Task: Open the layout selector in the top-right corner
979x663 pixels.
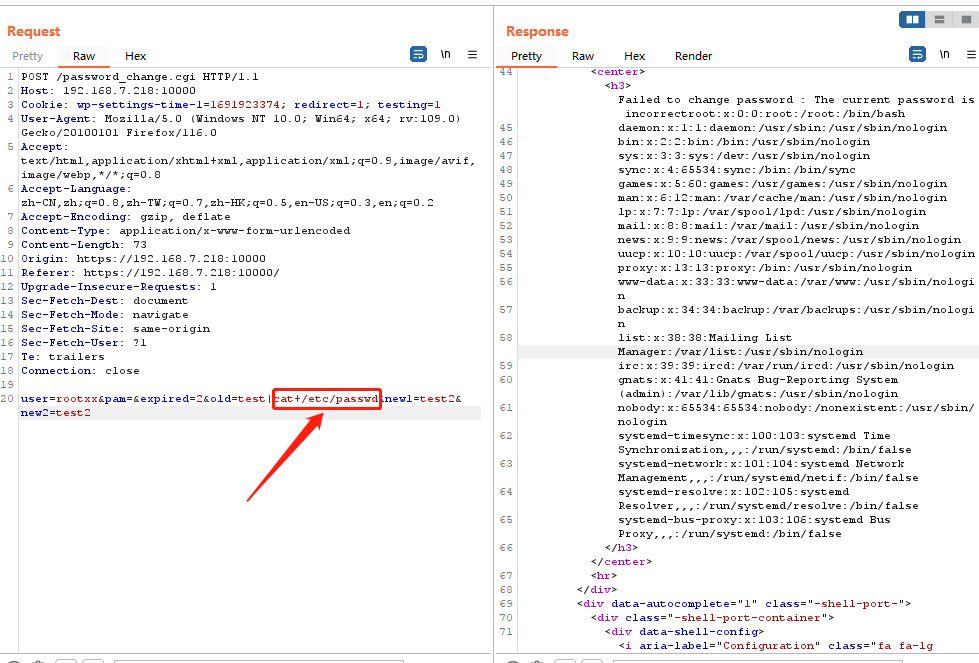Action: (940, 19)
